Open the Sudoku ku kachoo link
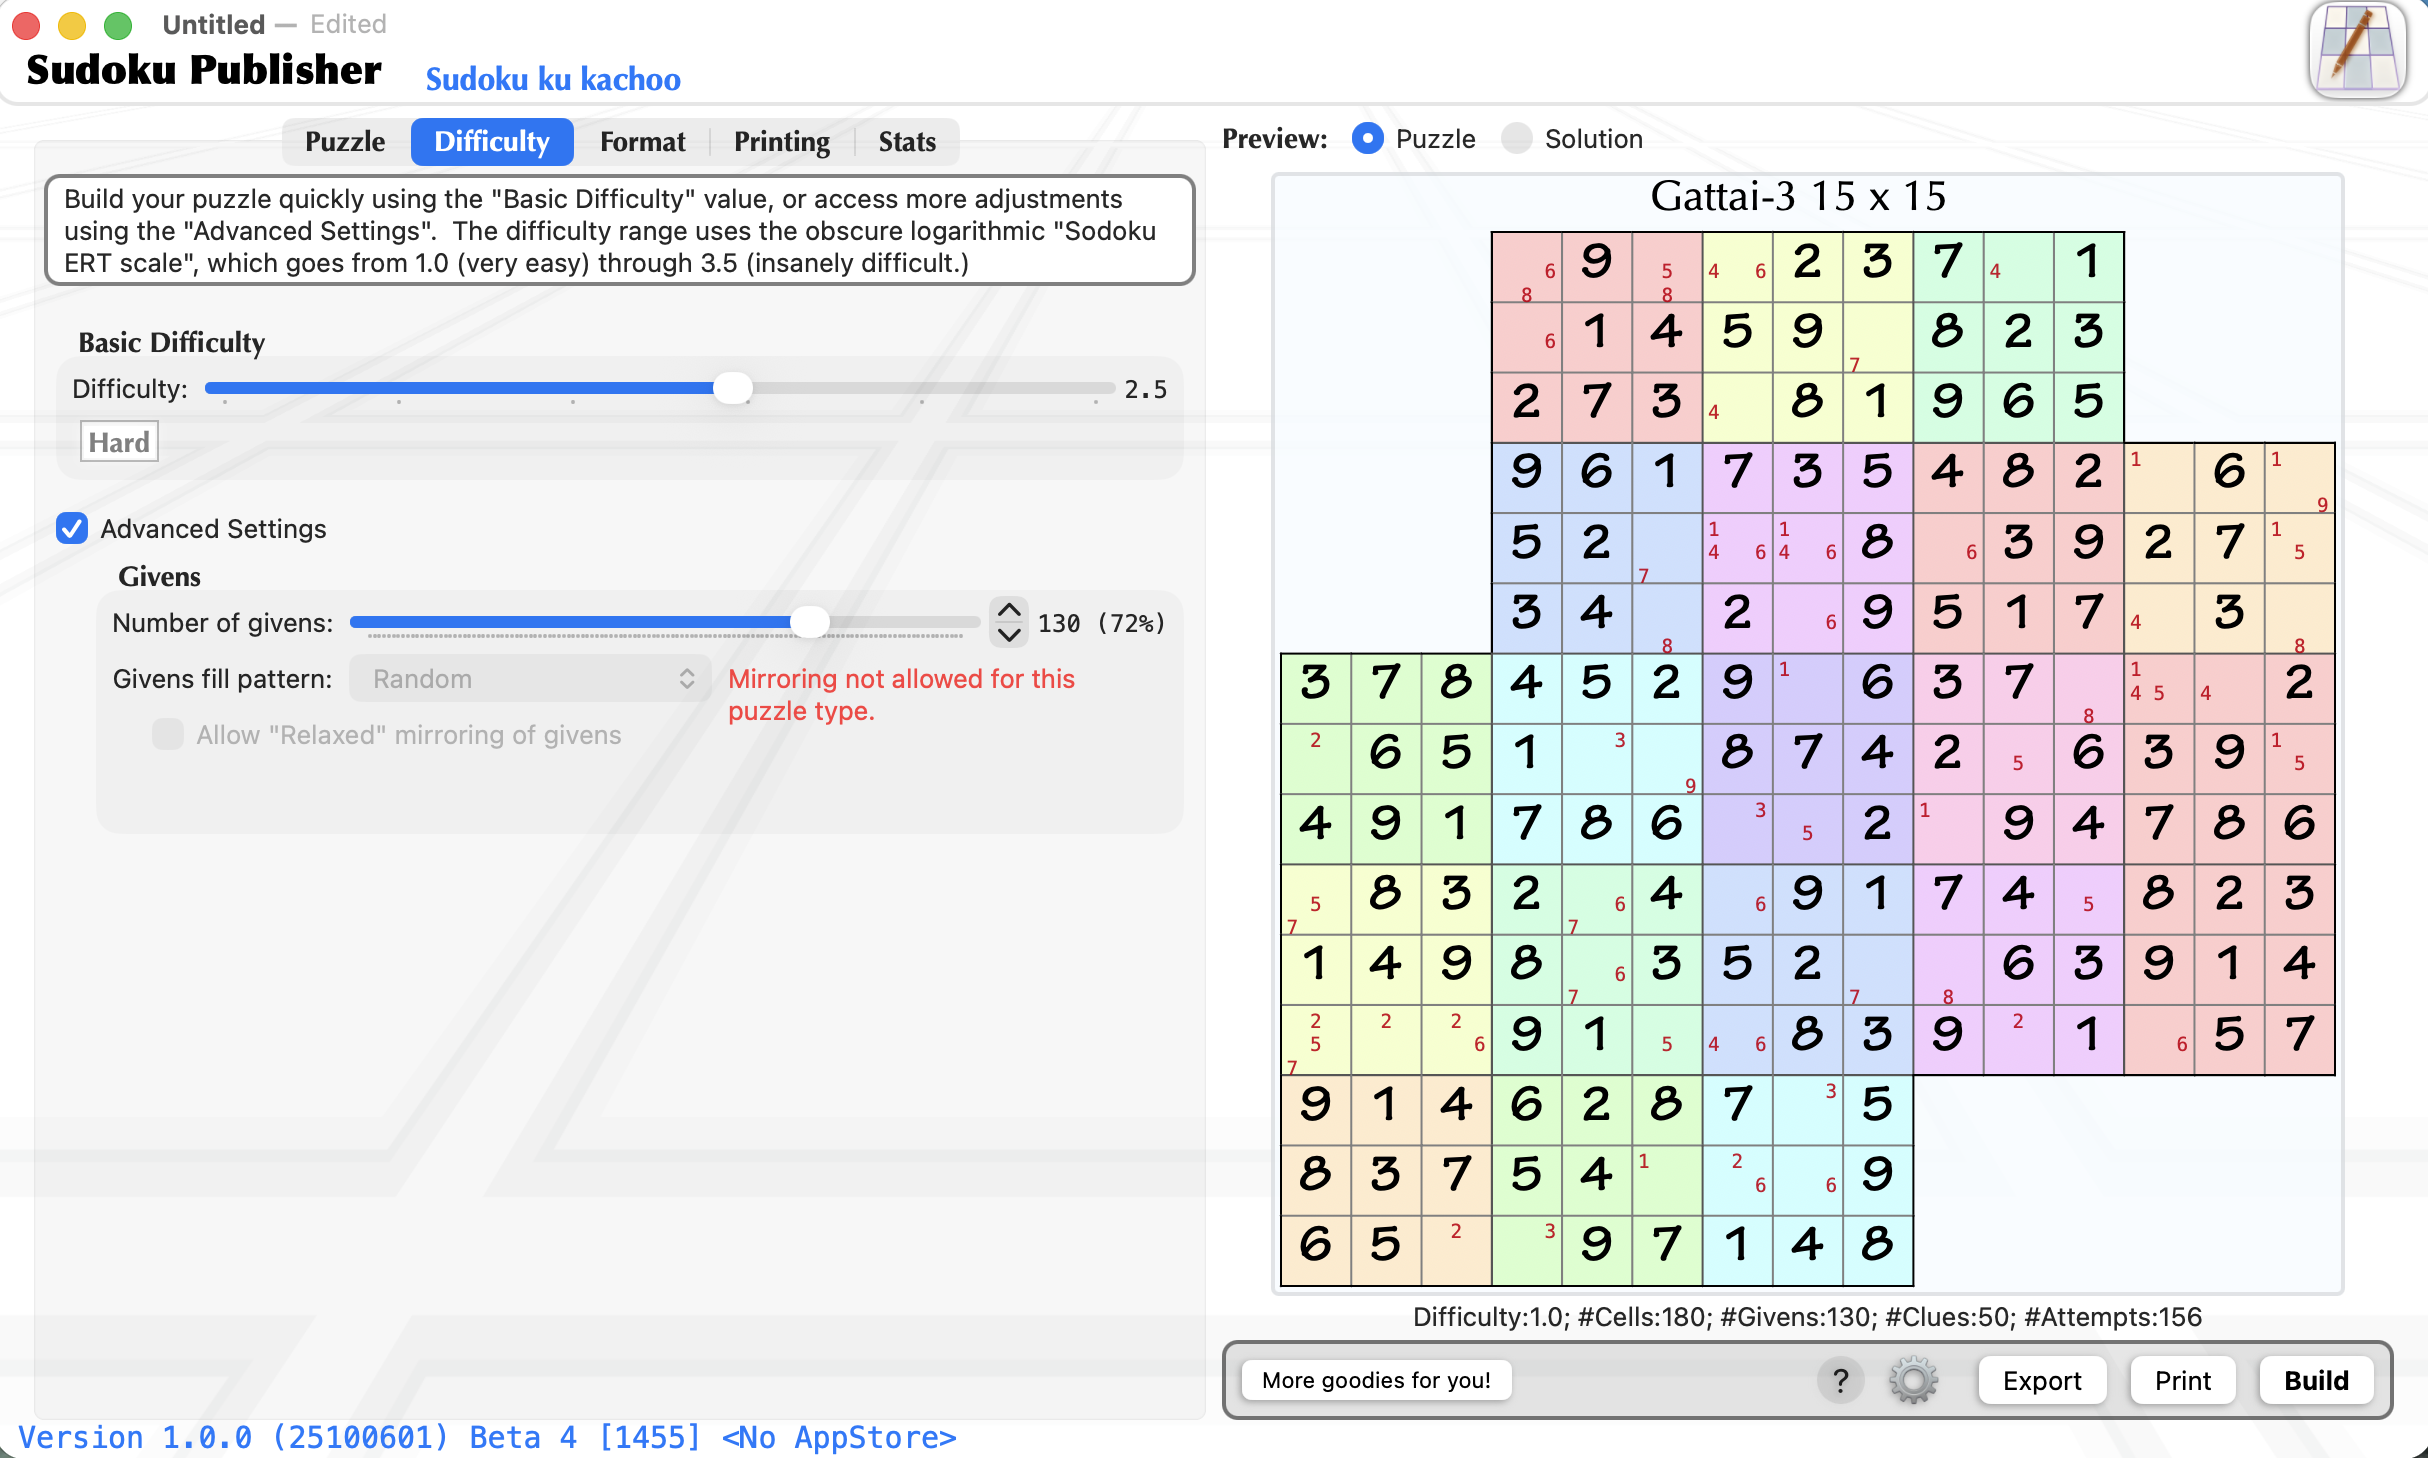The width and height of the screenshot is (2428, 1458). click(553, 79)
